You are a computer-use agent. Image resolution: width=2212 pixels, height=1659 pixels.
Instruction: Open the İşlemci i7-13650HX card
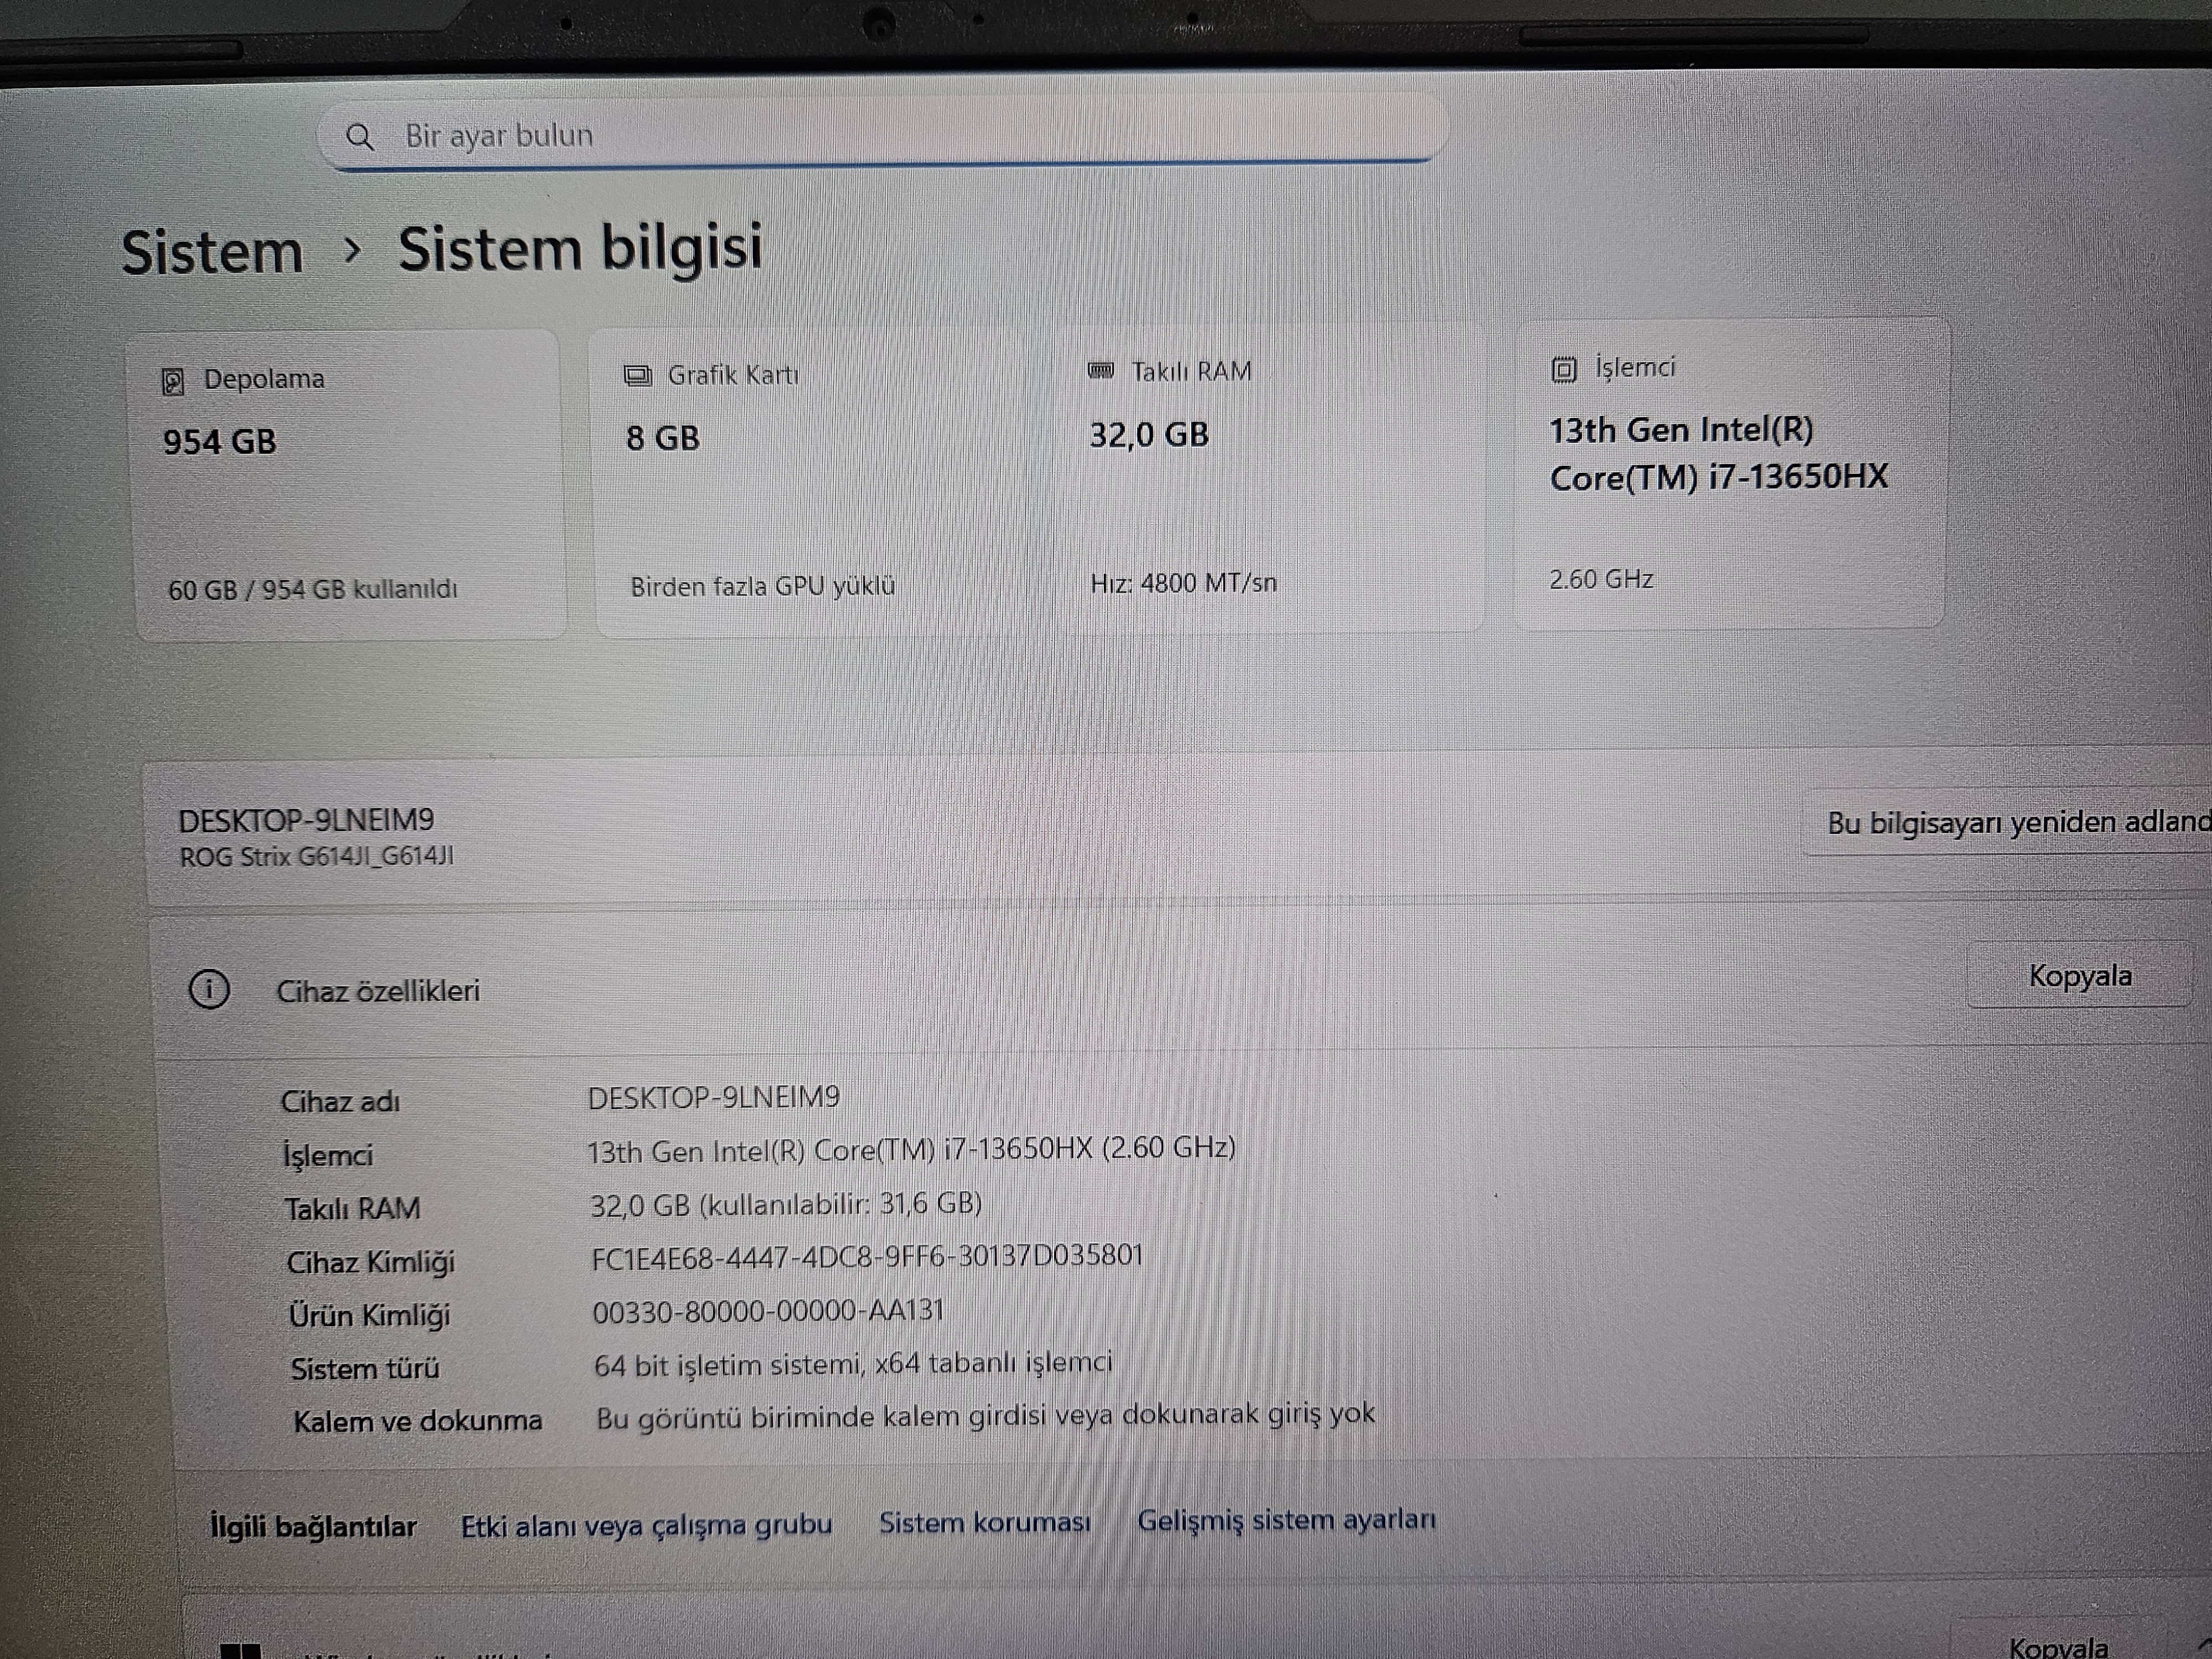click(1730, 475)
